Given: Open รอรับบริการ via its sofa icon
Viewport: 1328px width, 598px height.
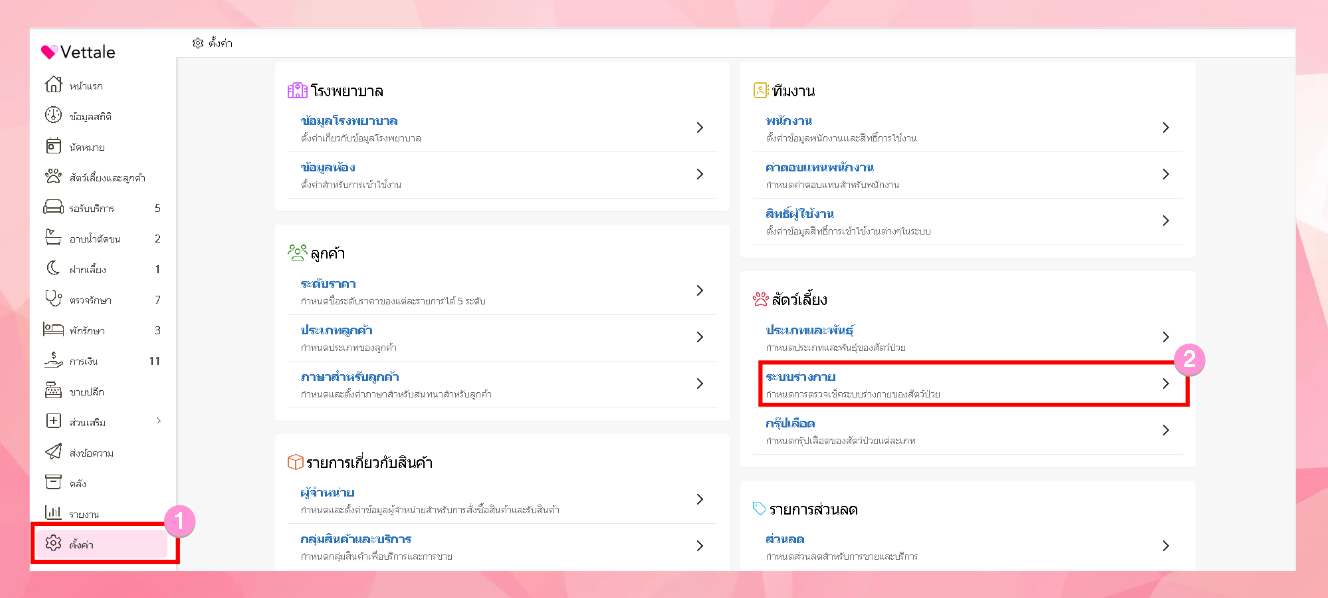Looking at the screenshot, I should pos(54,208).
